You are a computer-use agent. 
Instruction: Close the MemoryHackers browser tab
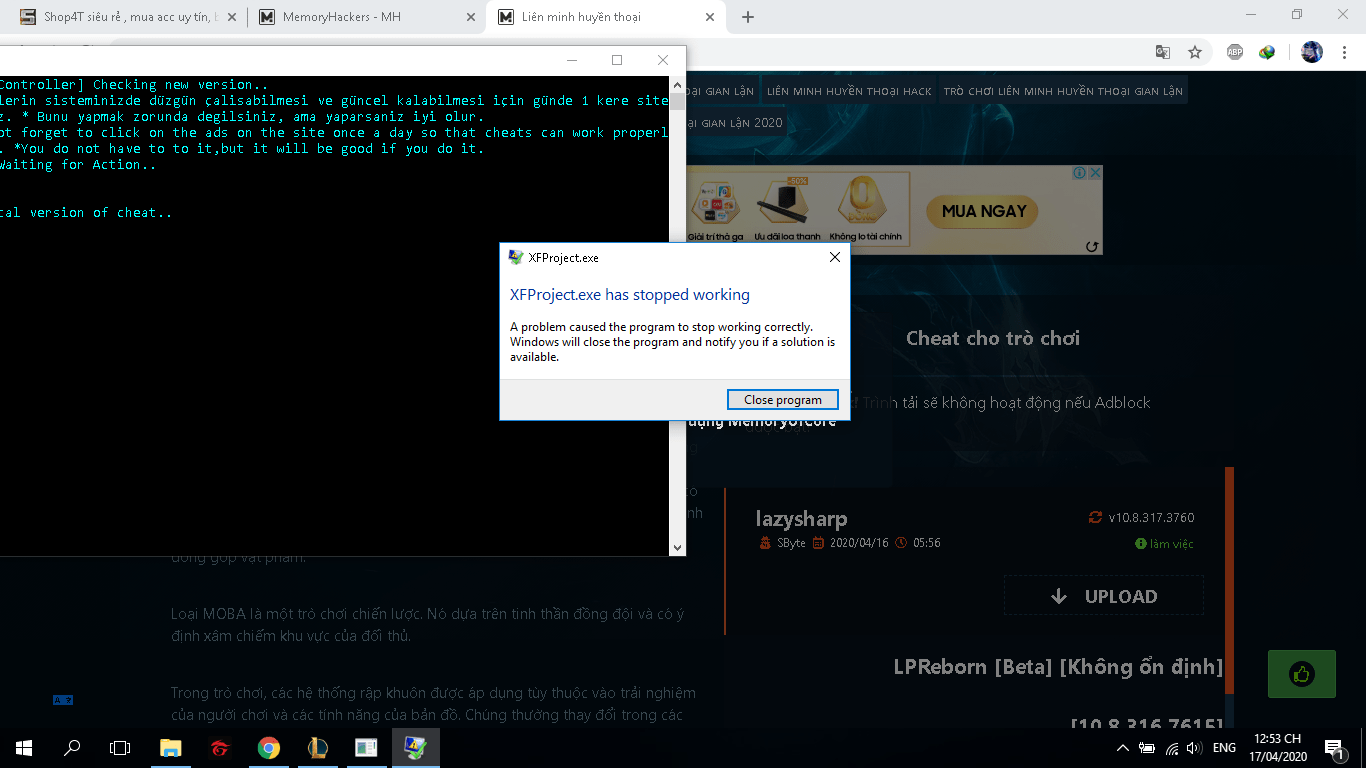(471, 17)
